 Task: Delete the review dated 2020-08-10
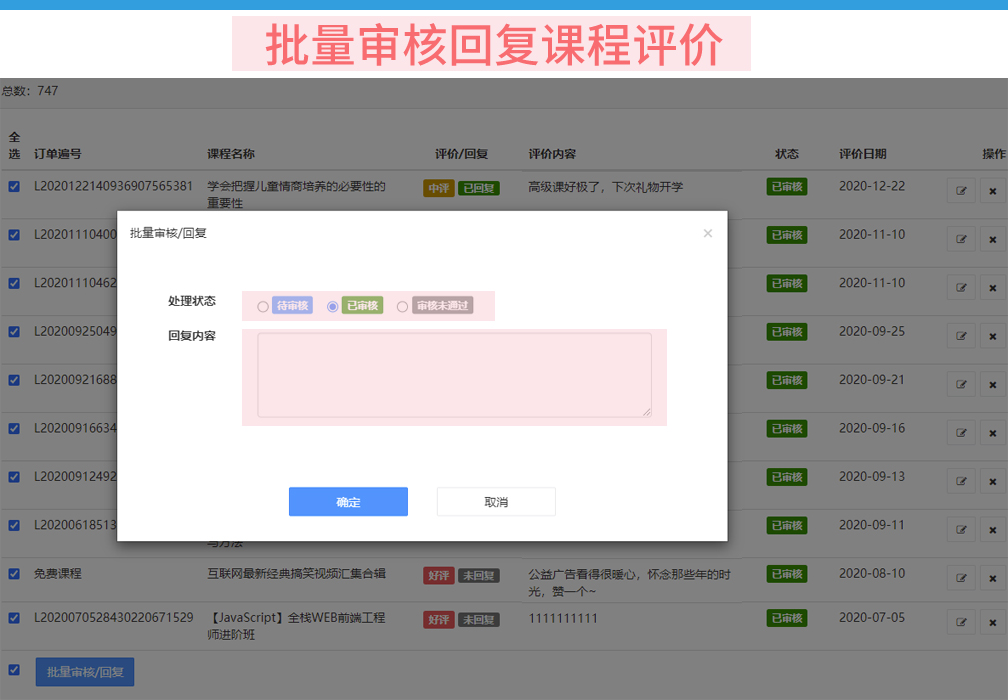pyautogui.click(x=993, y=578)
